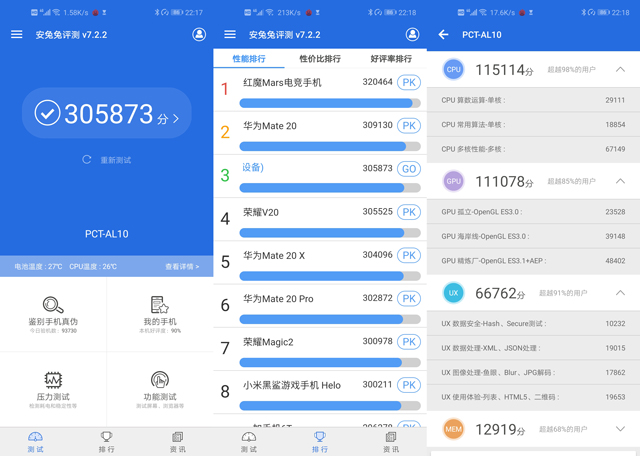Tap Bluetooth status icon on score screen
Screen dimensions: 640x456
157,13
